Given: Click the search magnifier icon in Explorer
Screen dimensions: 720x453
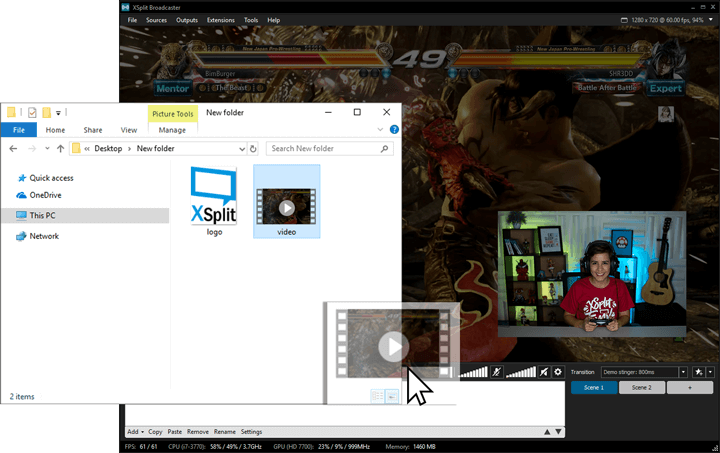Looking at the screenshot, I should coord(384,148).
